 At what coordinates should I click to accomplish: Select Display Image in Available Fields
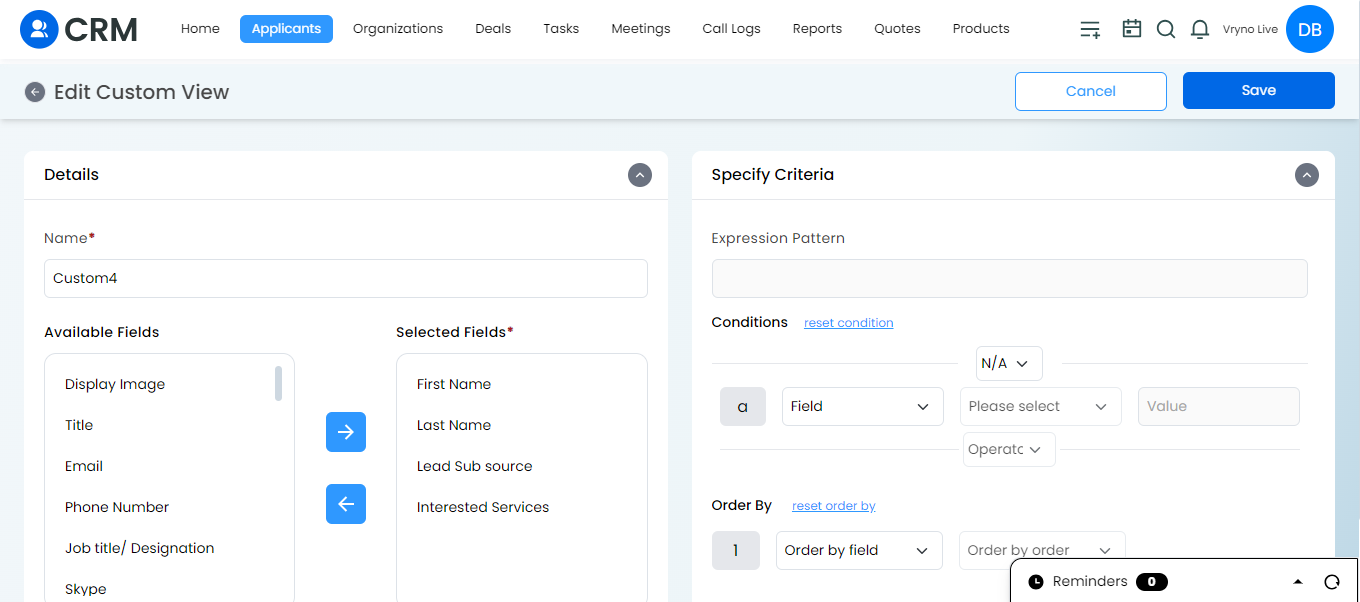tap(115, 384)
